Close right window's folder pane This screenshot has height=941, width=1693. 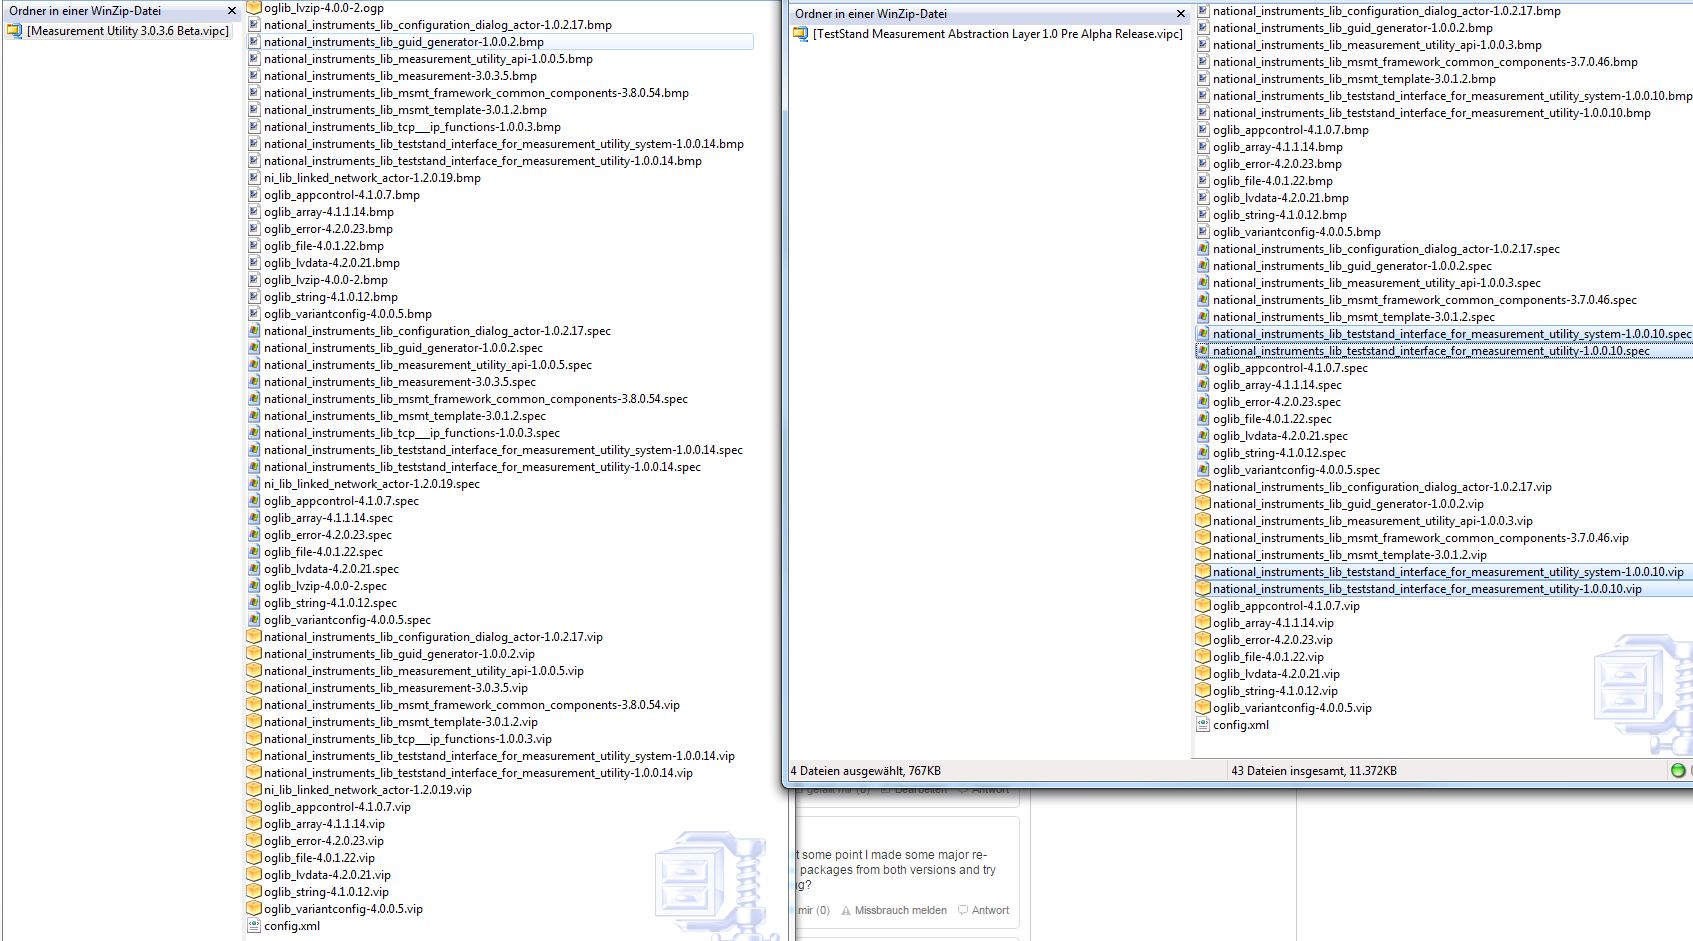1180,14
